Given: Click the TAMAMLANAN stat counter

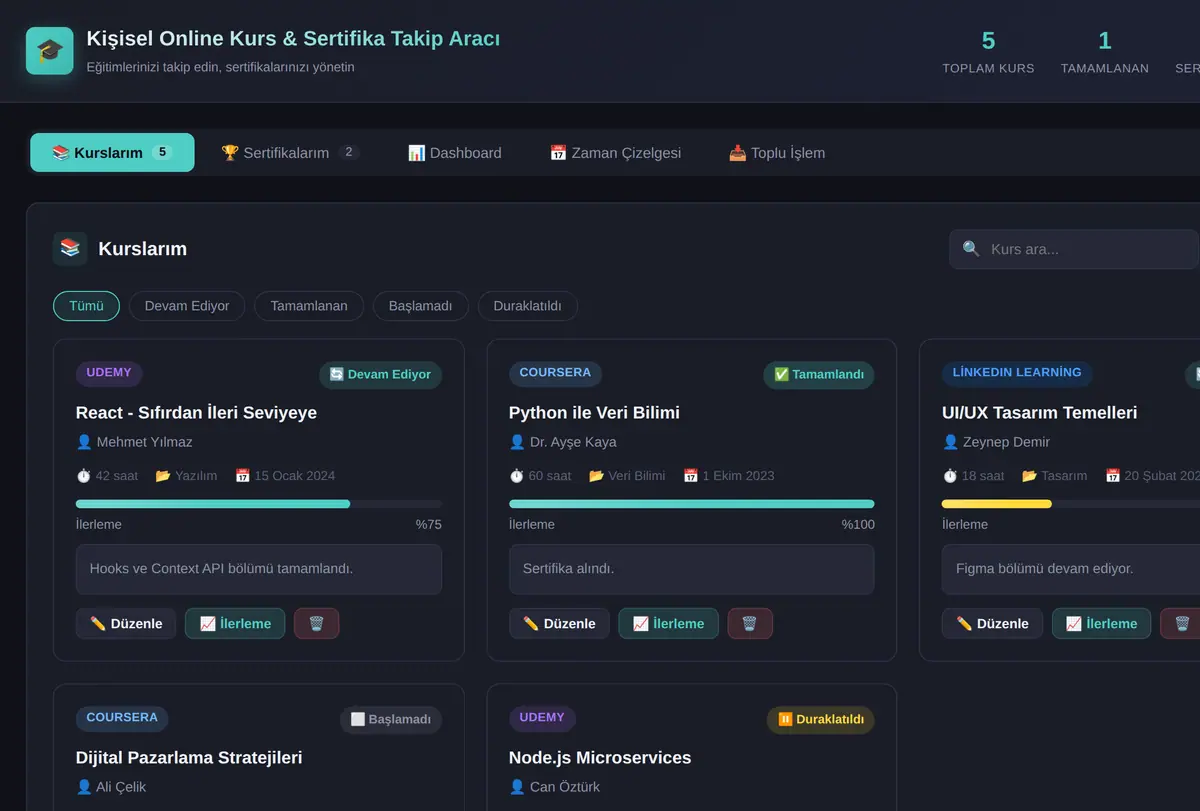Looking at the screenshot, I should tap(1105, 52).
